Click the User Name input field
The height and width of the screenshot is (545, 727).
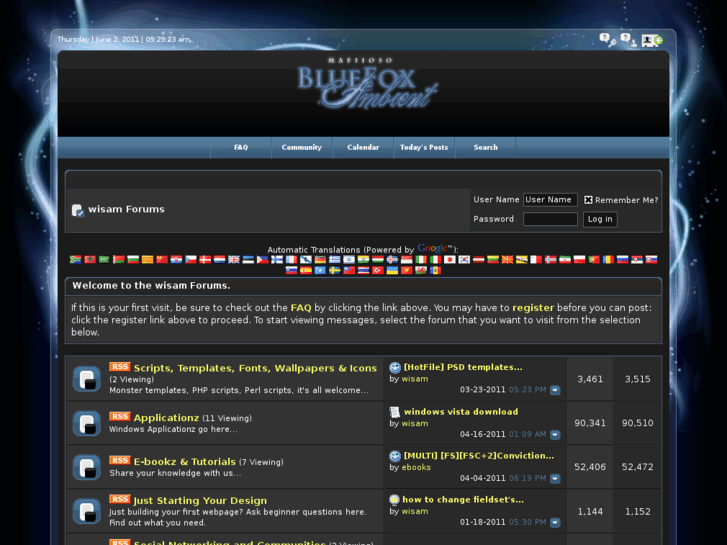[550, 200]
